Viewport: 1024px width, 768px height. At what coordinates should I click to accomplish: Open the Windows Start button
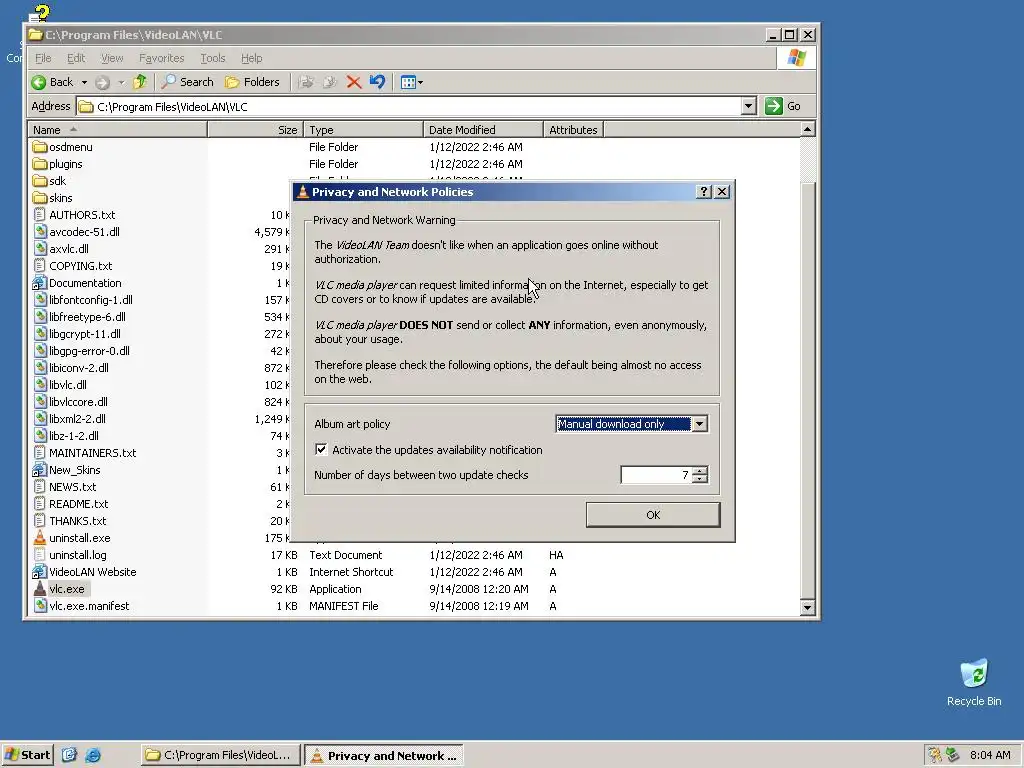(27, 755)
